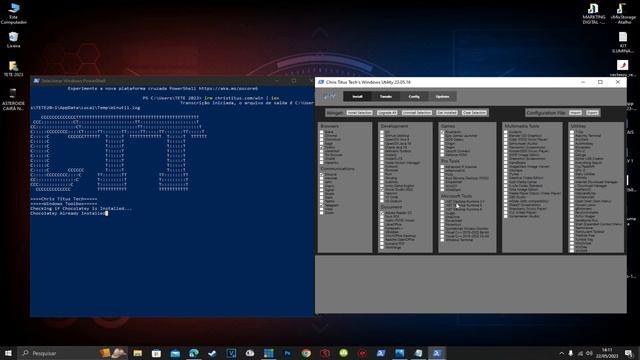Open Microsoft Store from the taskbar
The height and width of the screenshot is (360, 640).
pos(156,353)
